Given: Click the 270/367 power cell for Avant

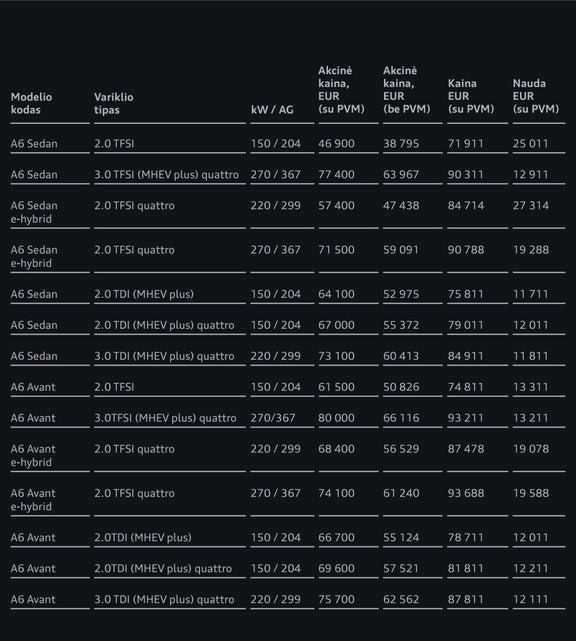Looking at the screenshot, I should coord(273,418).
